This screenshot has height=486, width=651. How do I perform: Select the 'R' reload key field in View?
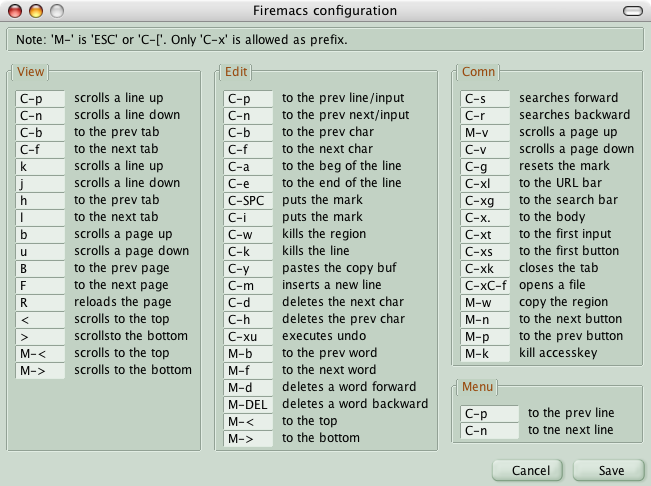40,303
